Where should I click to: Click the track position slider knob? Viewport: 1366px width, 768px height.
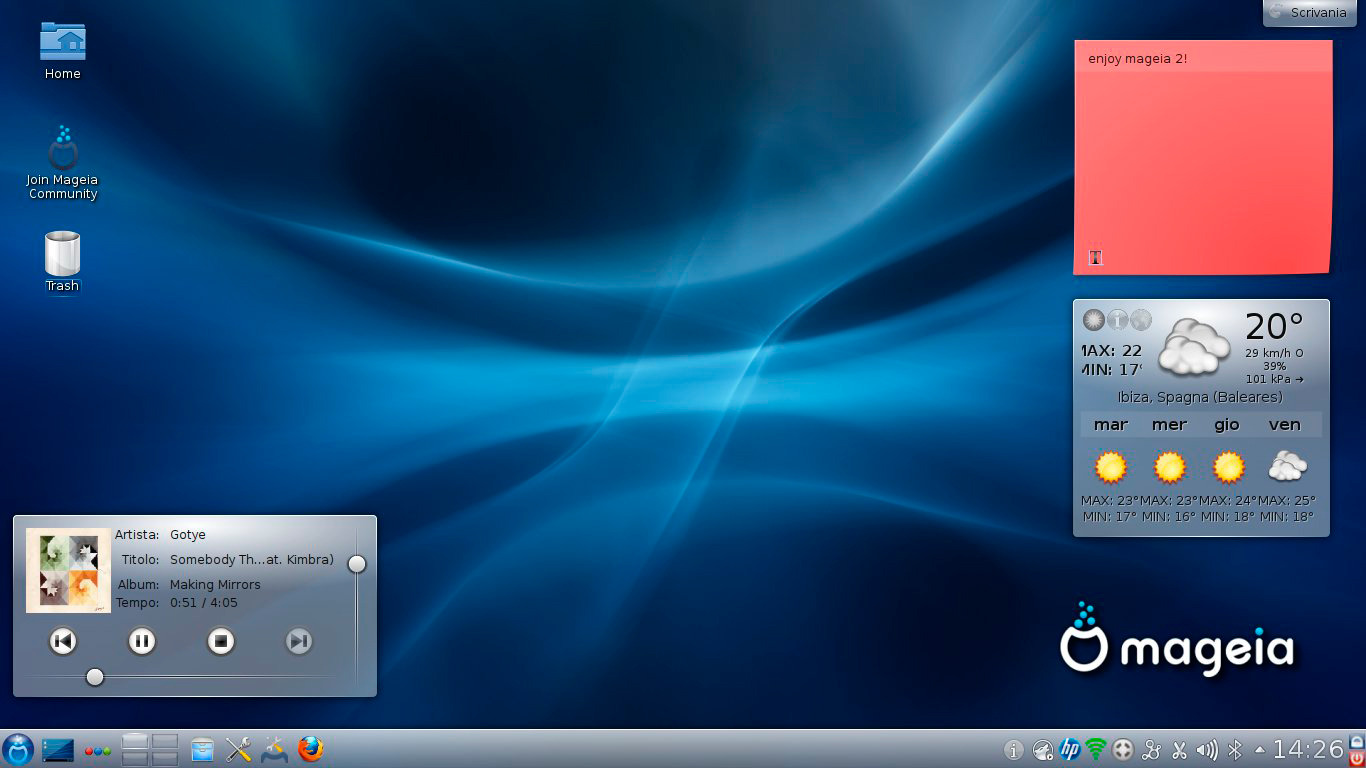[x=95, y=677]
